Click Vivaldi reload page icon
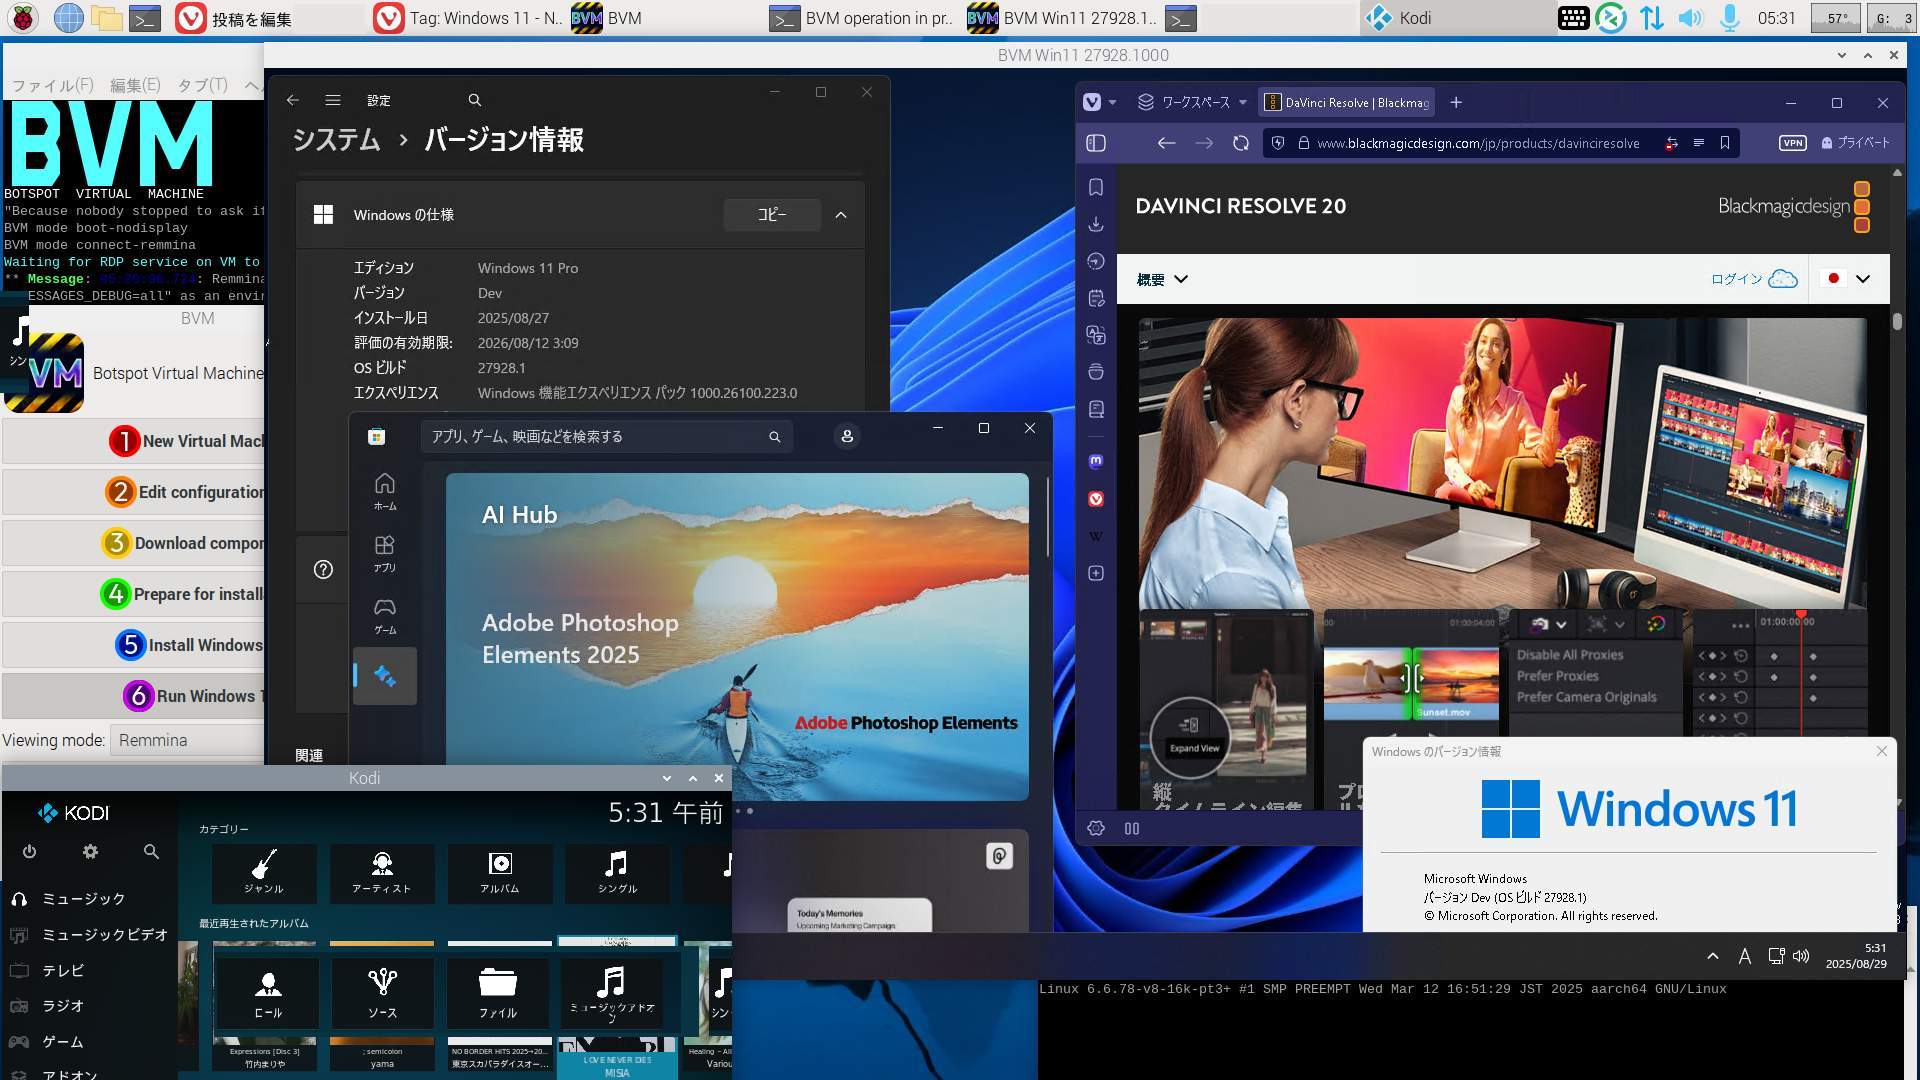 tap(1241, 143)
